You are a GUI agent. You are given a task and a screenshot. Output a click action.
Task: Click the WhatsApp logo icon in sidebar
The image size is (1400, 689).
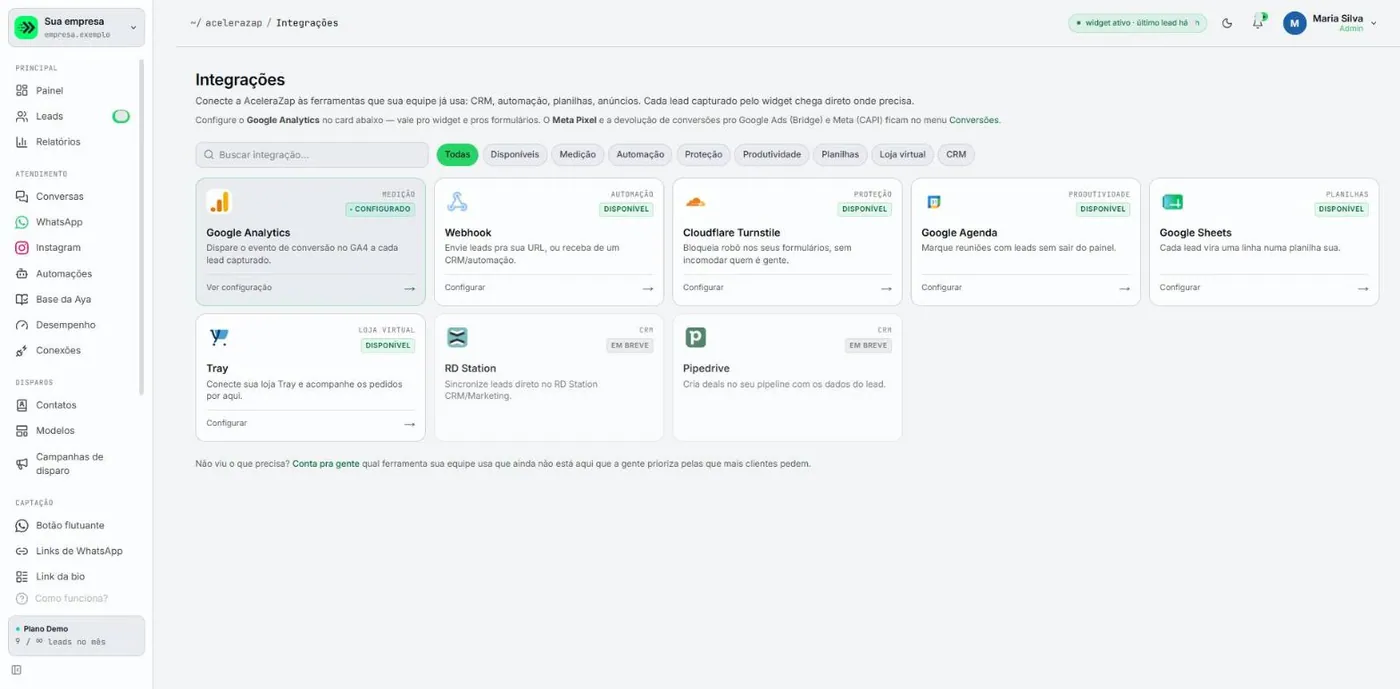click(x=22, y=222)
